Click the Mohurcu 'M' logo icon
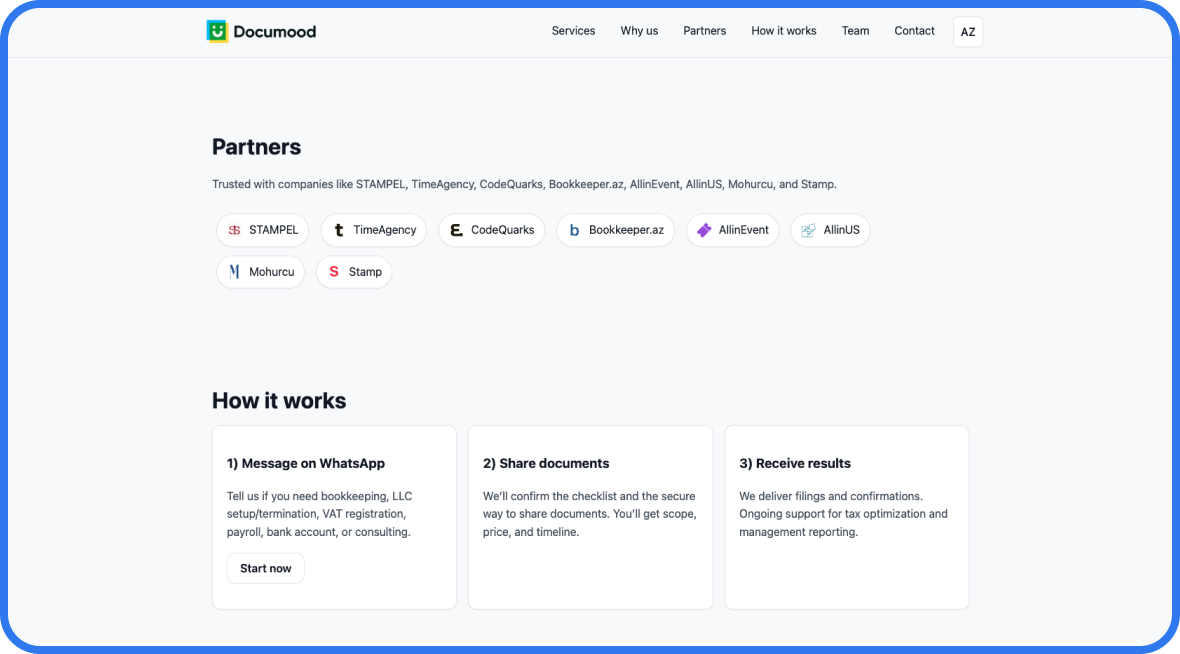Screen dimensions: 1180x654 (x=234, y=272)
